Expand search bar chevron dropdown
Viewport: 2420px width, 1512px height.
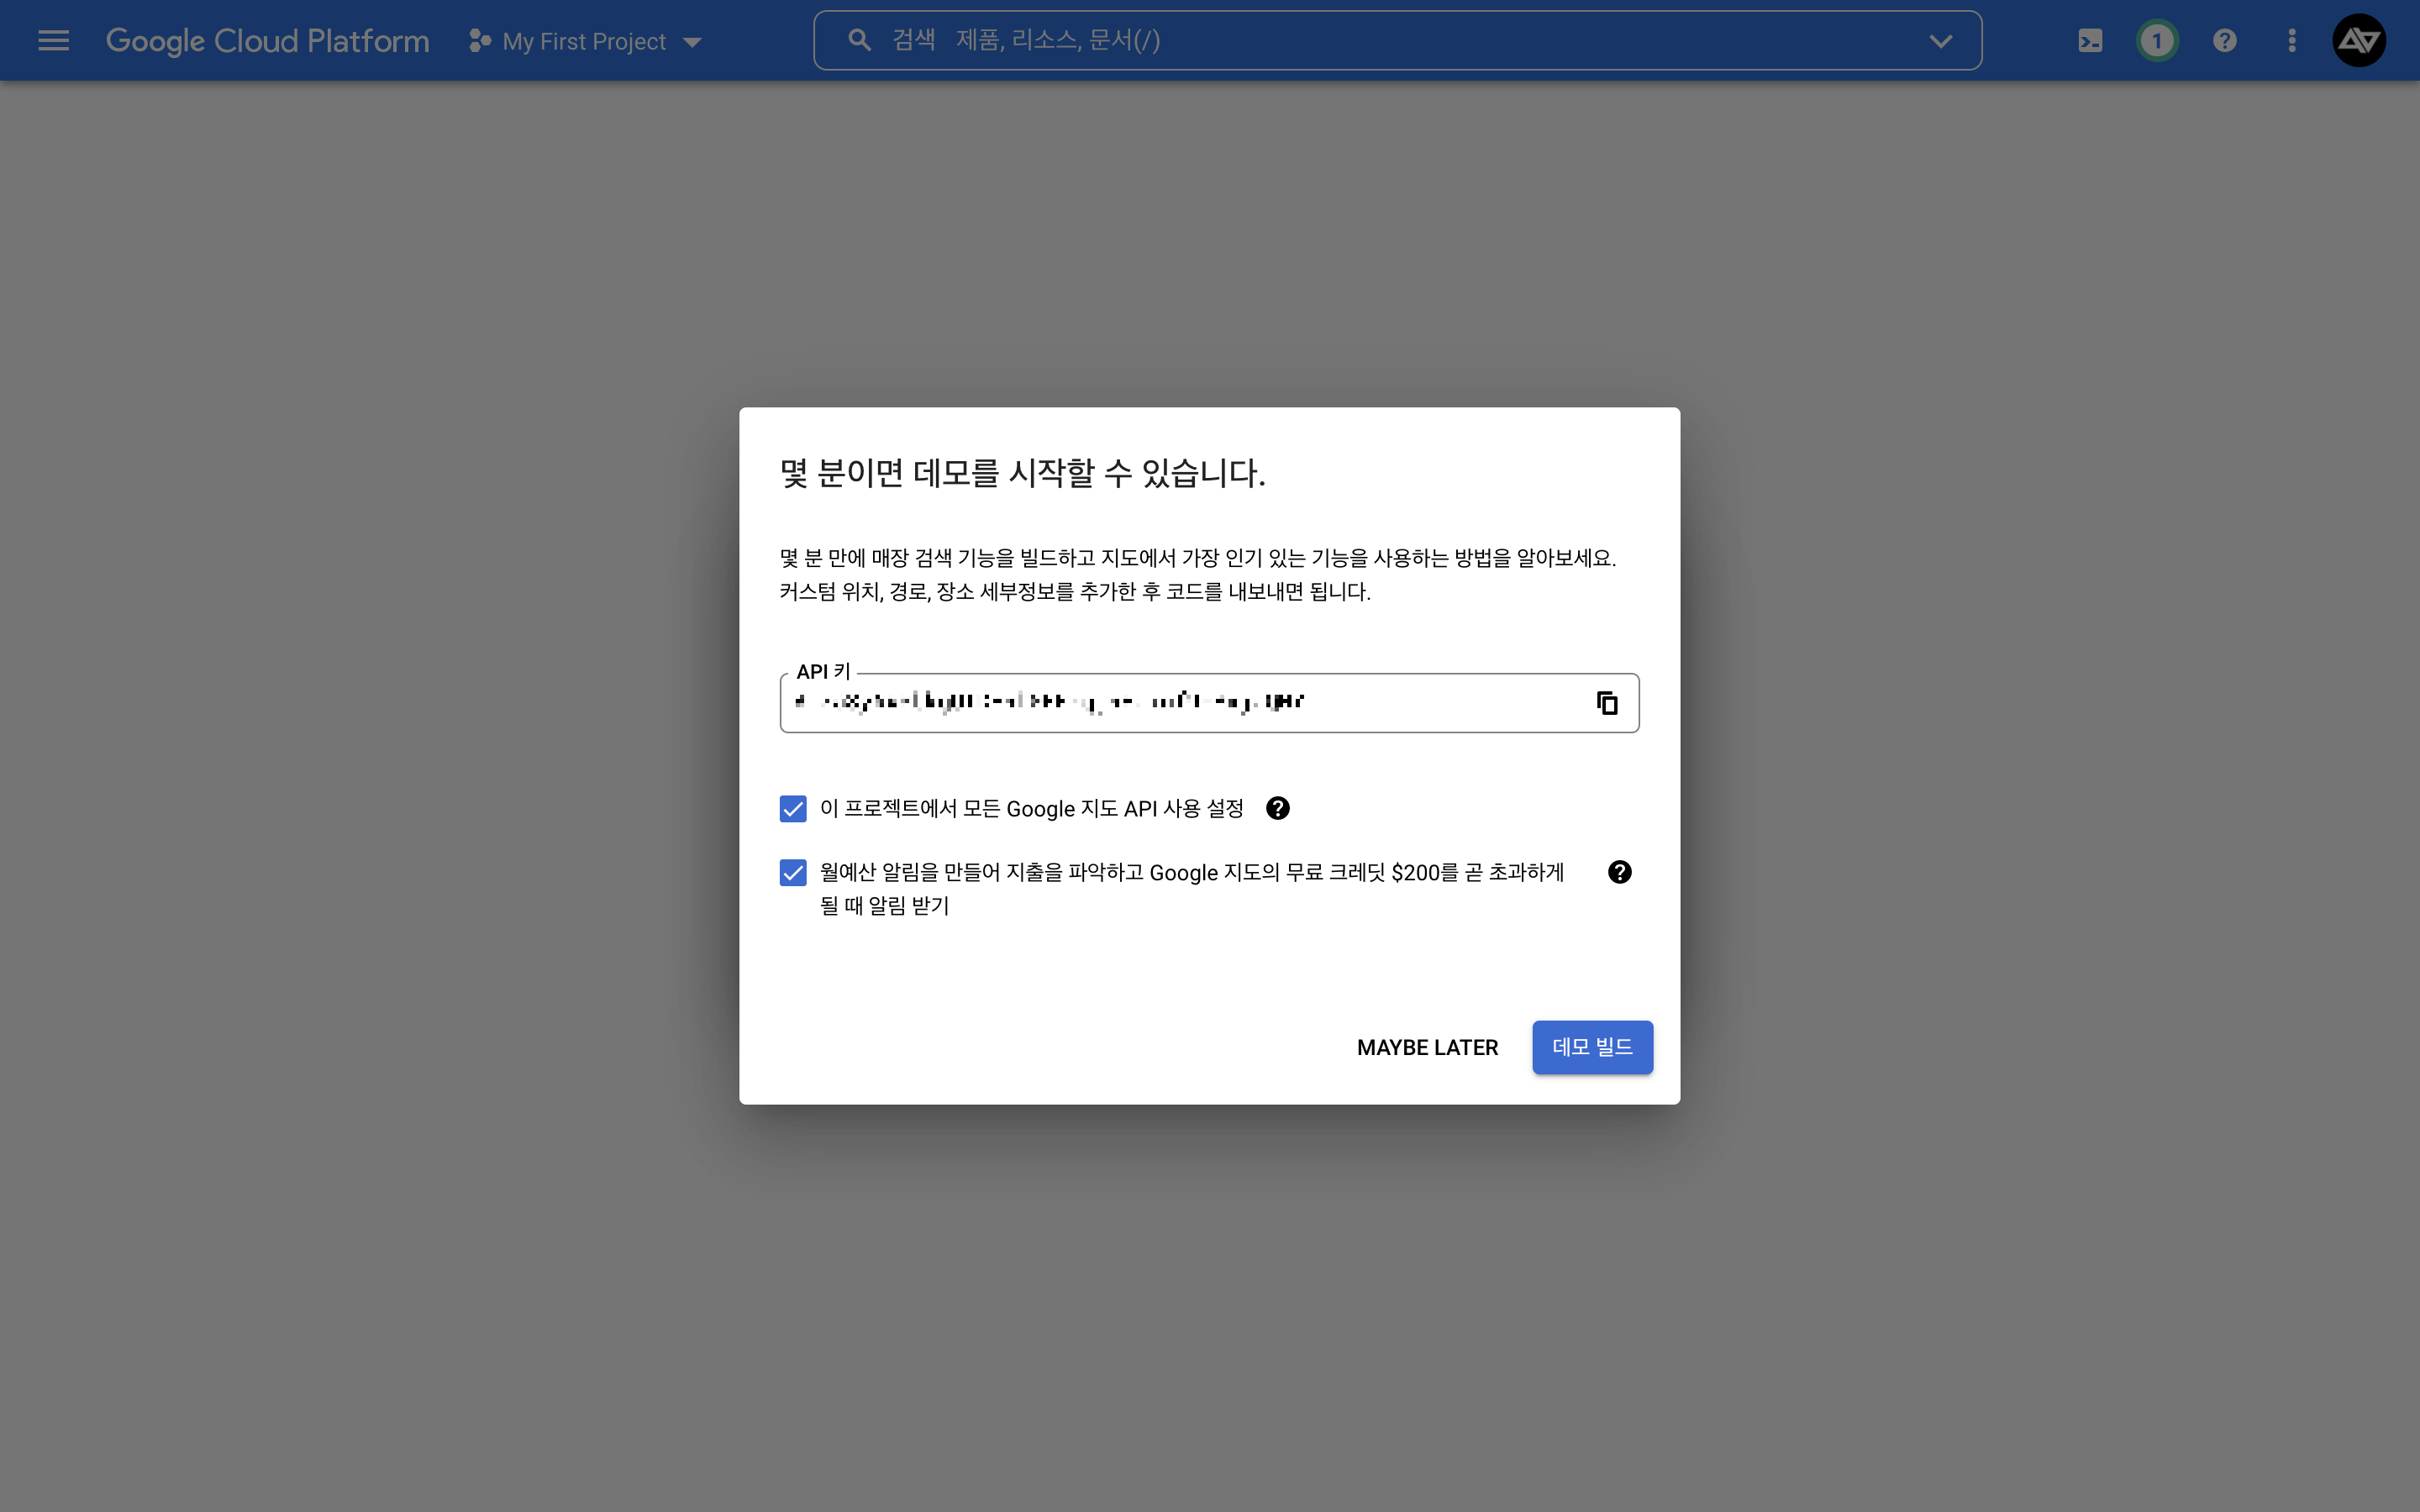[x=1940, y=41]
